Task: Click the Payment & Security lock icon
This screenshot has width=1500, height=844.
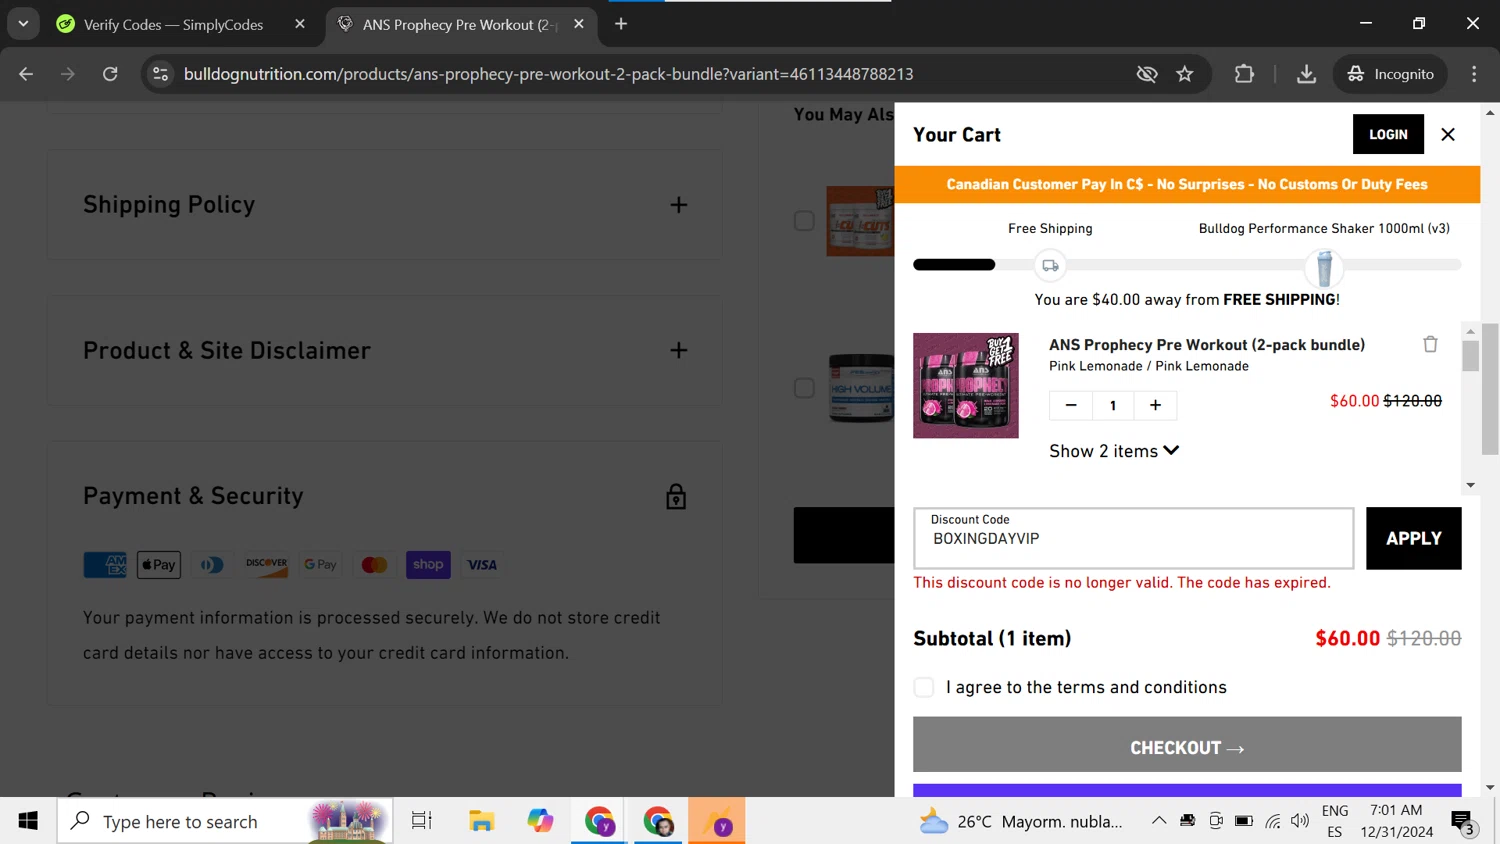Action: pyautogui.click(x=676, y=496)
